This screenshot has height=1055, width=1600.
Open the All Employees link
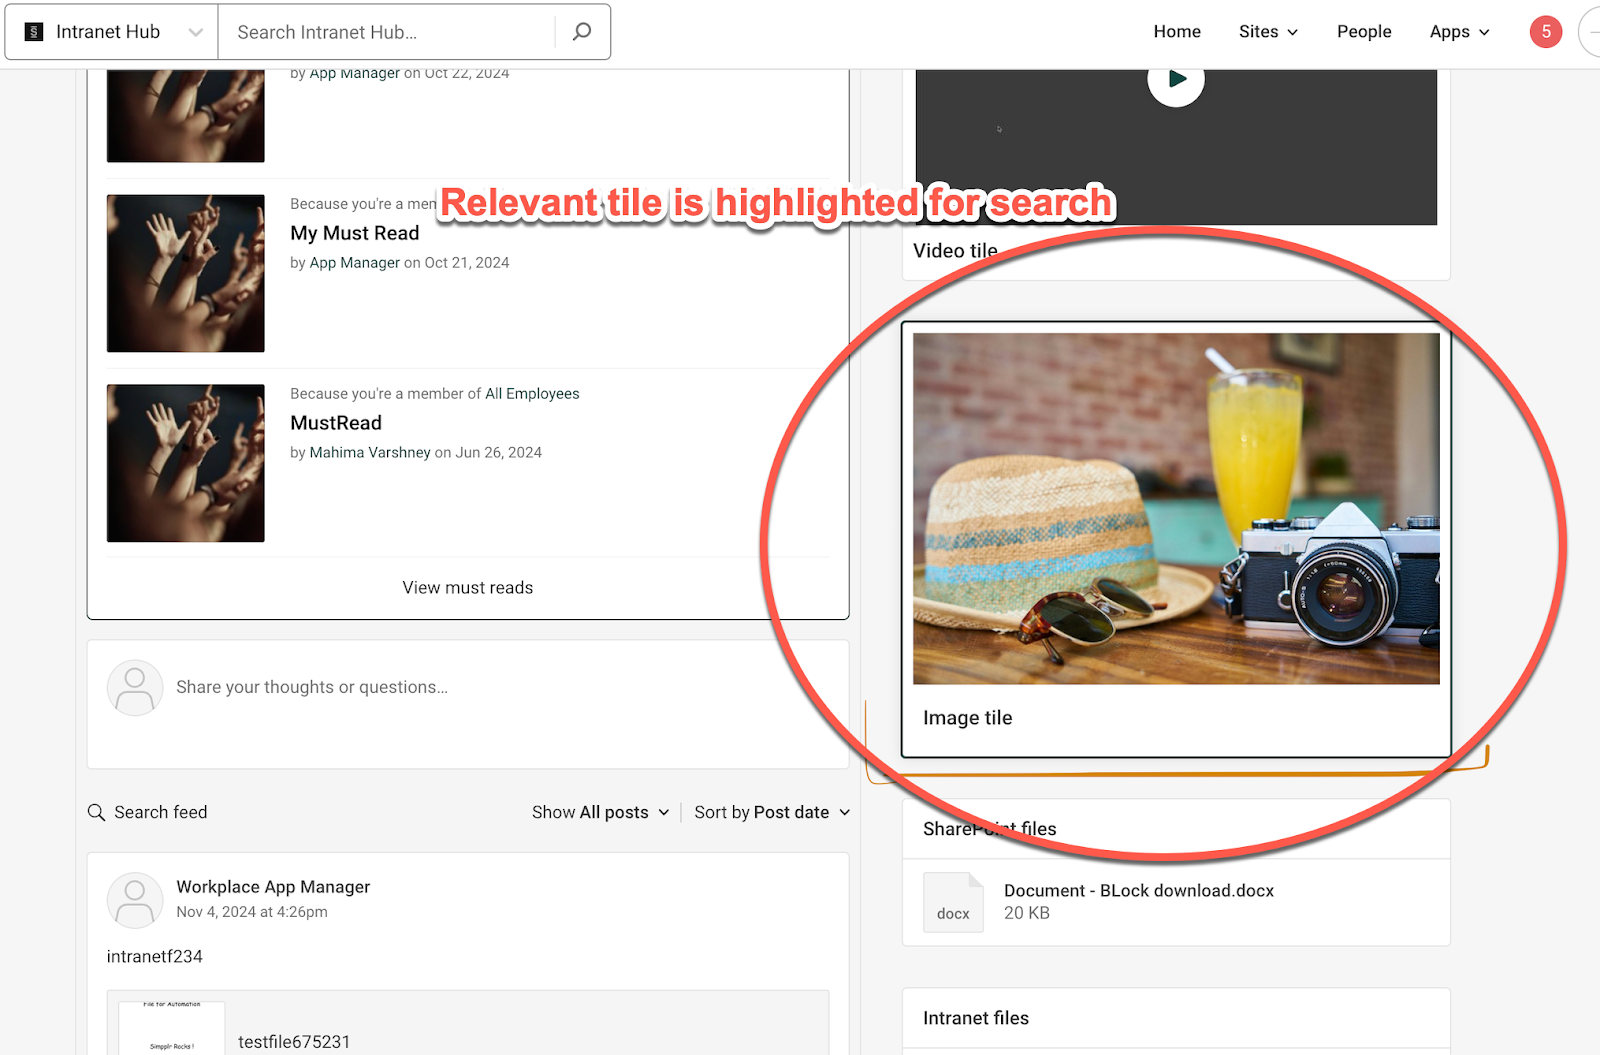click(x=532, y=394)
